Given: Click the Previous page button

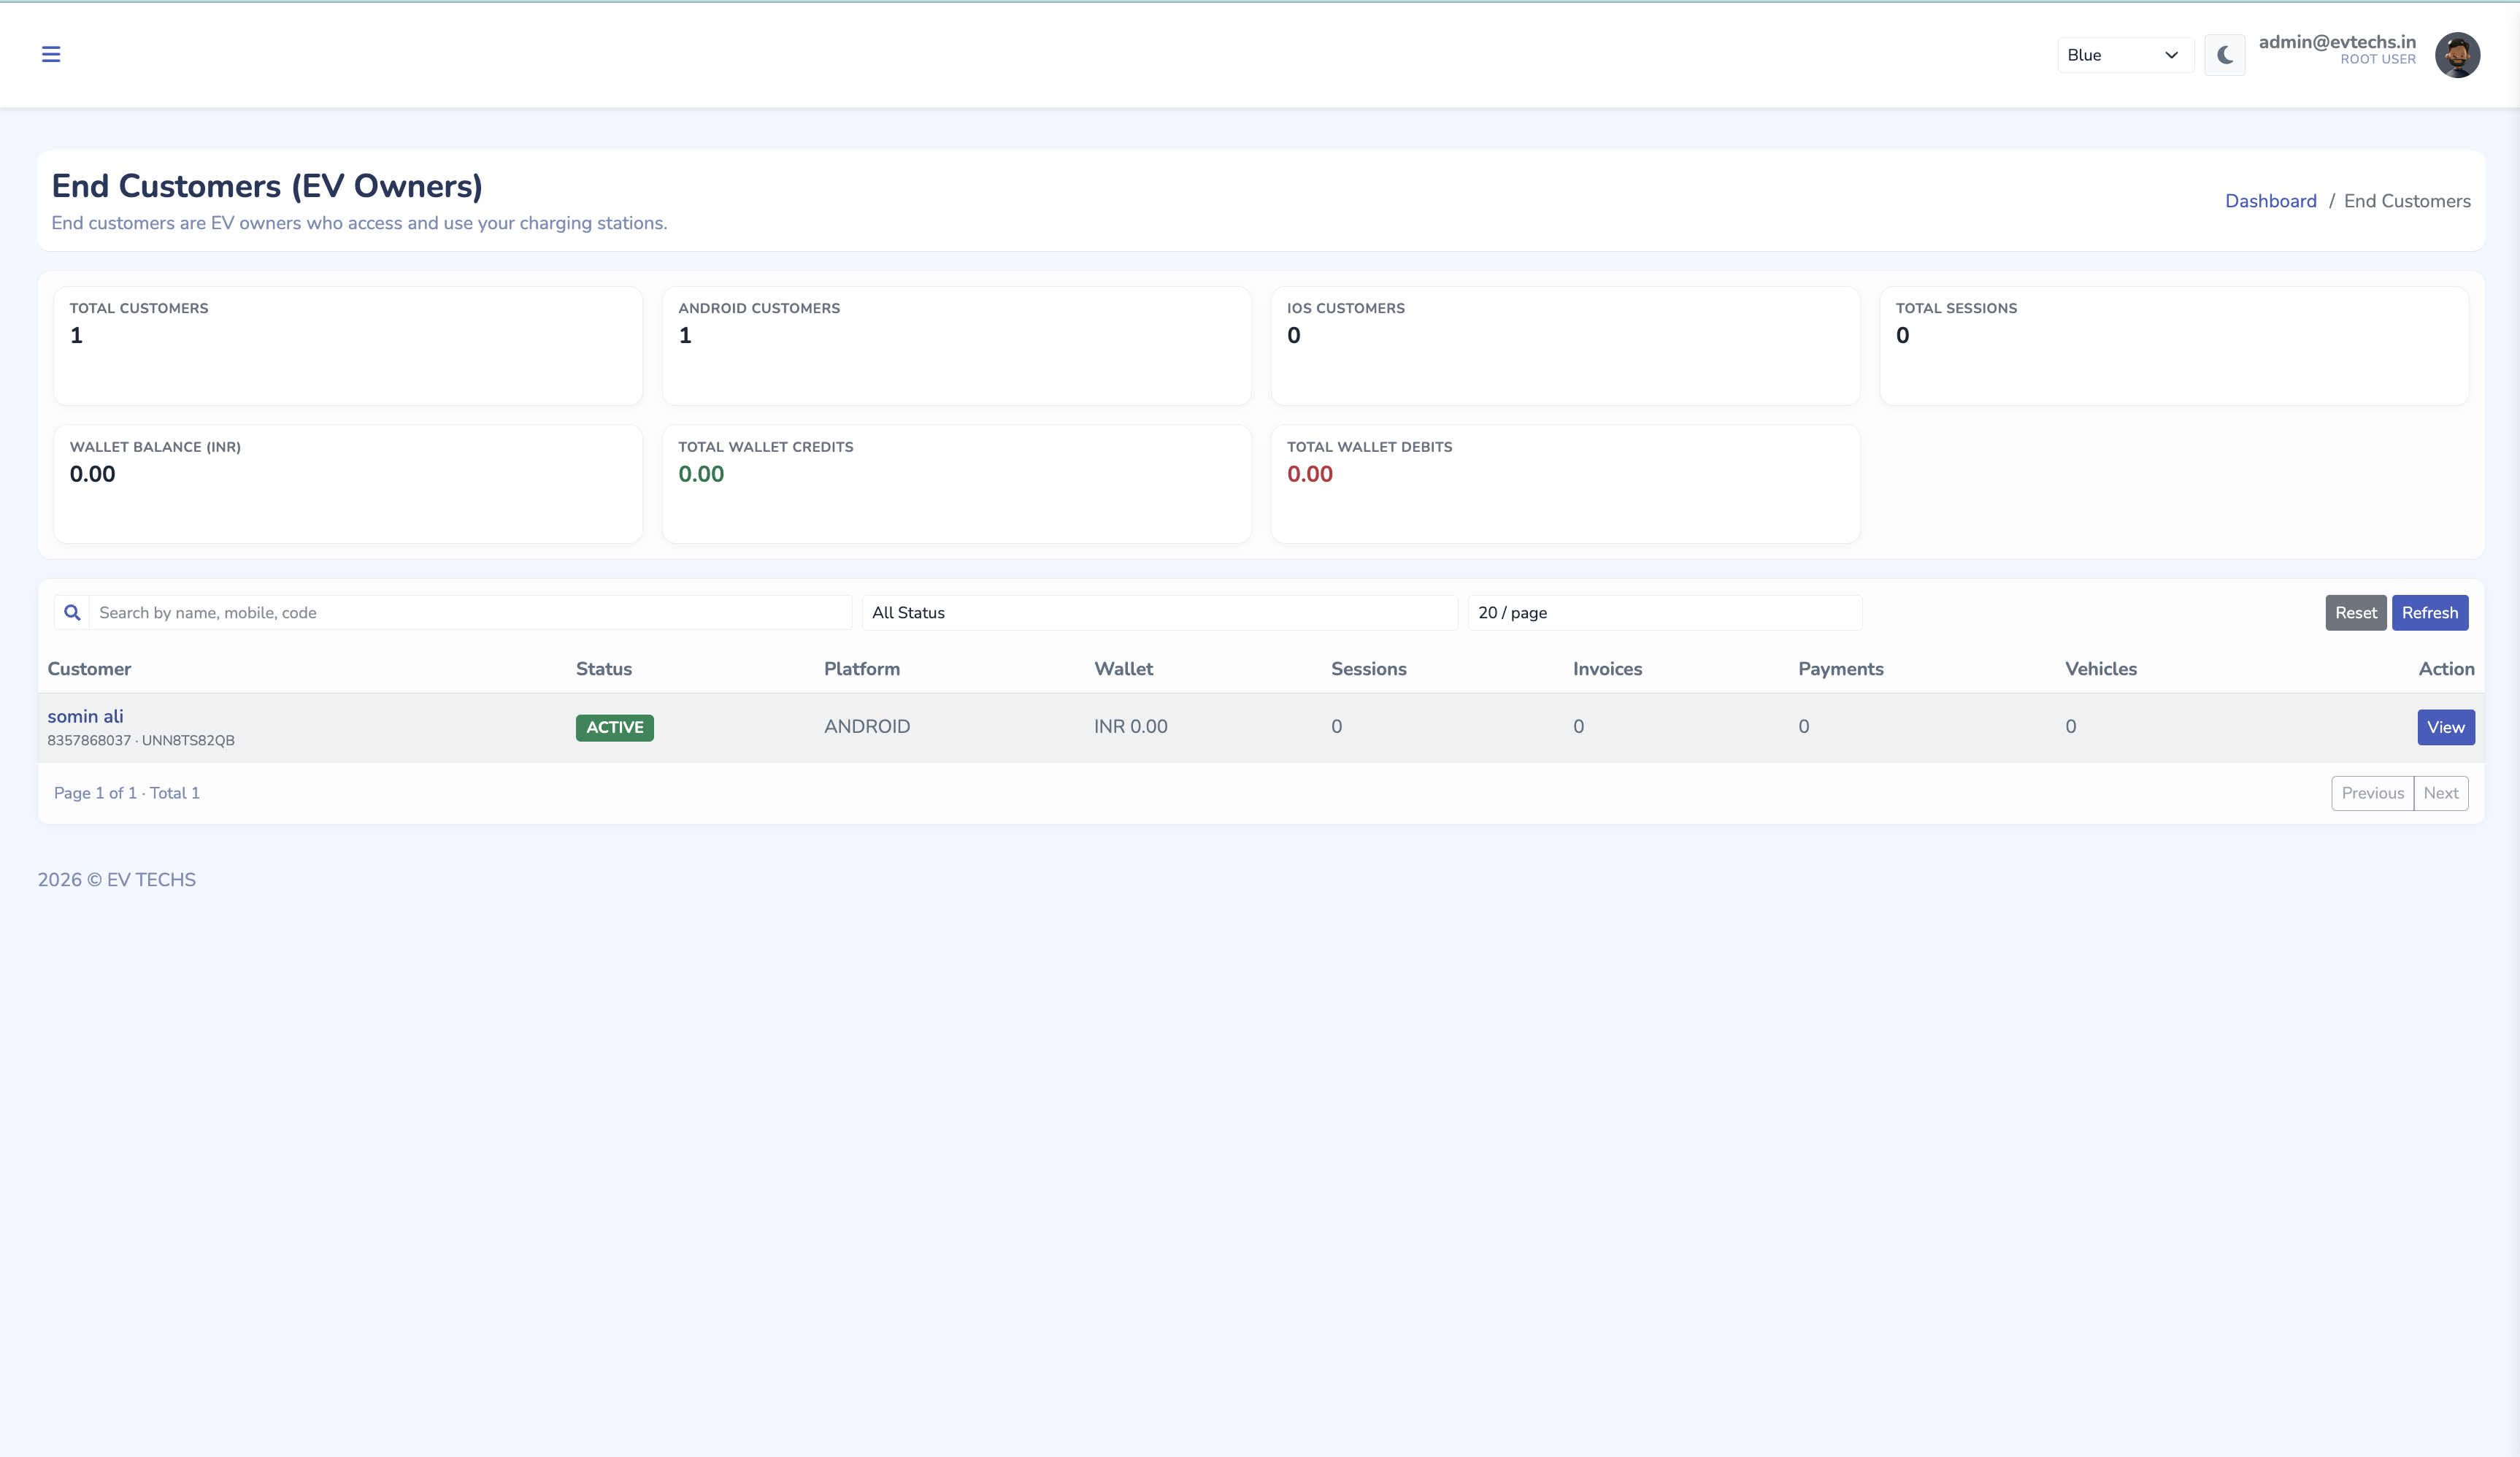Looking at the screenshot, I should 2372,793.
